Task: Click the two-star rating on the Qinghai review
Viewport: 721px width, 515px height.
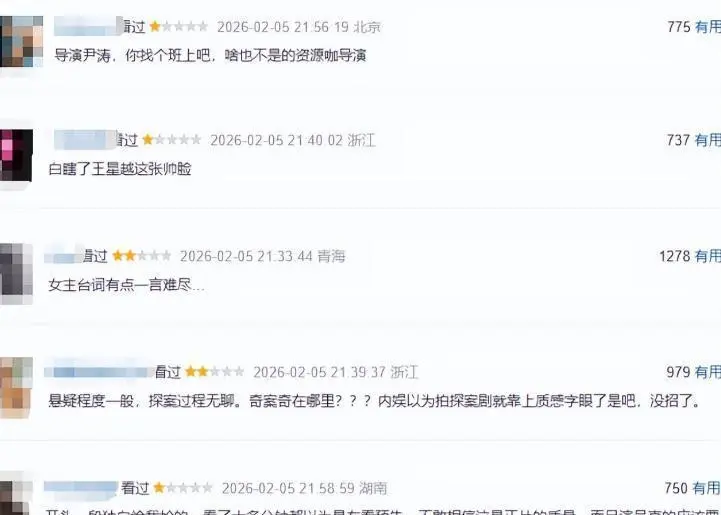Action: (x=142, y=256)
